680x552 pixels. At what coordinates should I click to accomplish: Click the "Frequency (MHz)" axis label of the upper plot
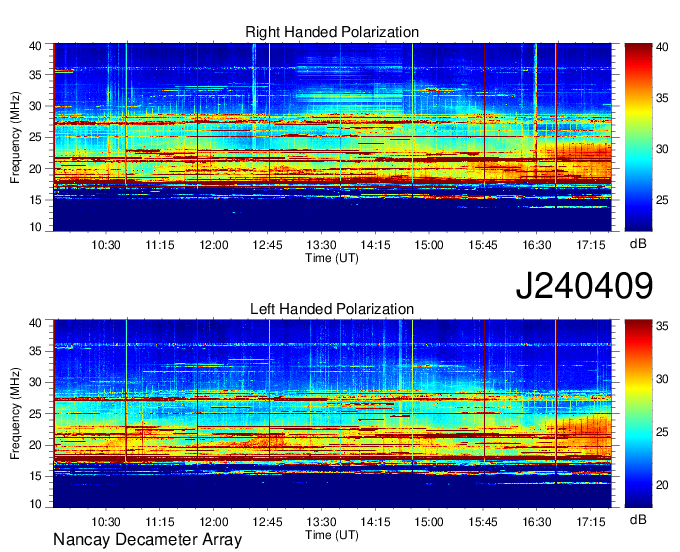[x=15, y=137]
